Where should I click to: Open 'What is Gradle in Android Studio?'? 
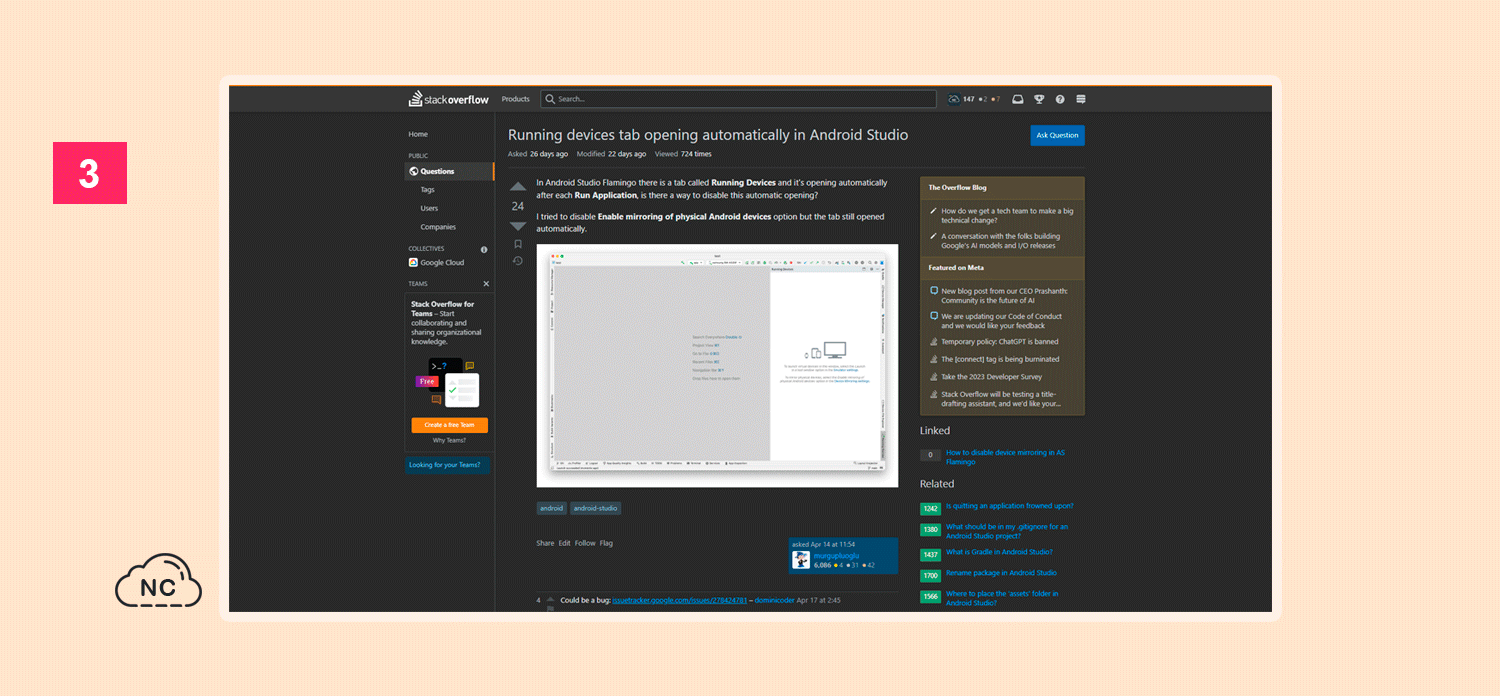pos(999,552)
